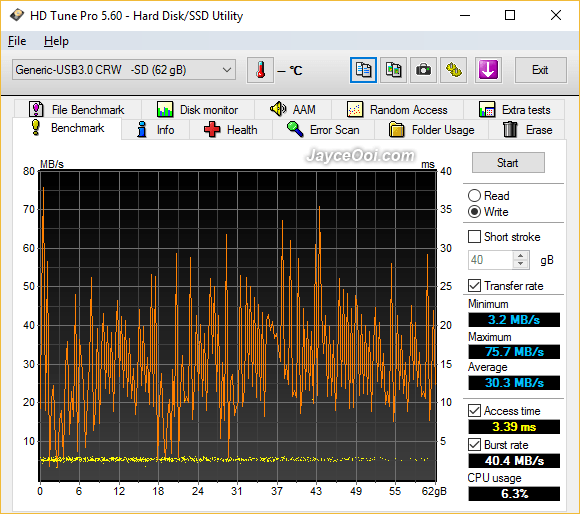Viewport: 580px width, 514px height.
Task: Start the benchmark test
Action: (x=508, y=163)
